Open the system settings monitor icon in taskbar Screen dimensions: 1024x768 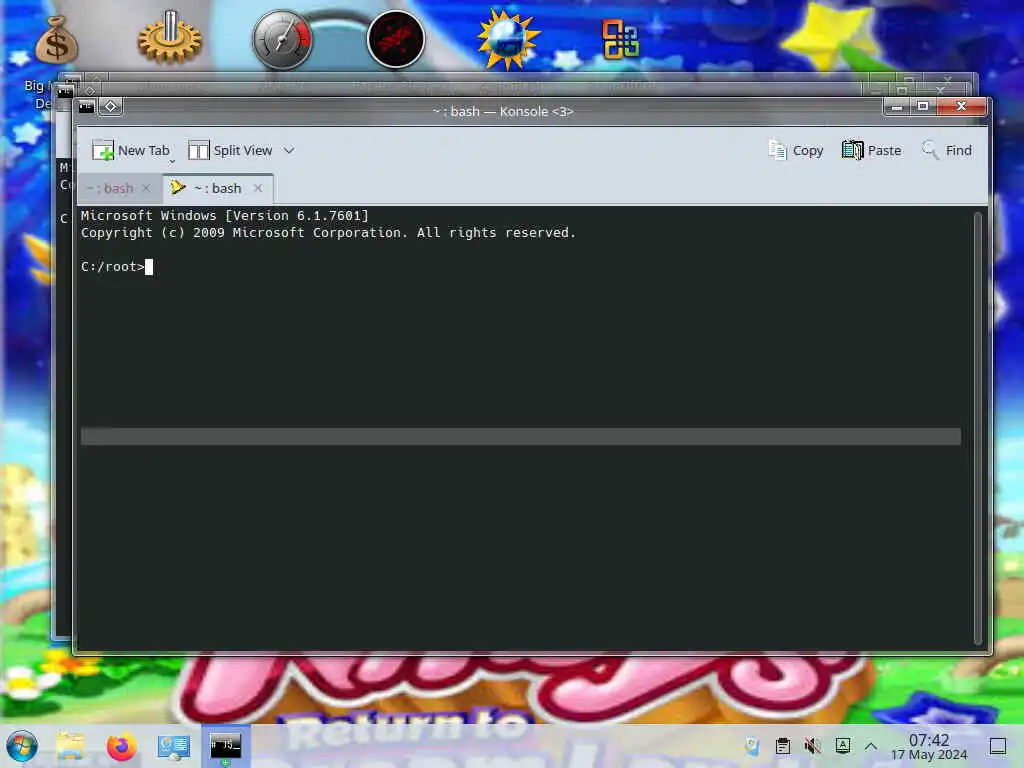pyautogui.click(x=174, y=746)
